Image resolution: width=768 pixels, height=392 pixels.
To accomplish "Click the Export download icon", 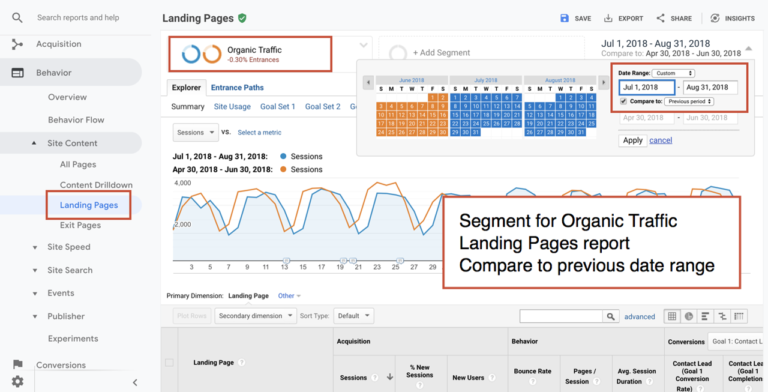I will 608,18.
